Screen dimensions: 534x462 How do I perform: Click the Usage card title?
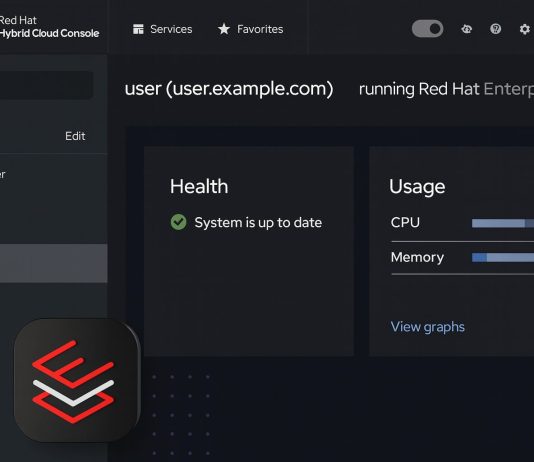pyautogui.click(x=417, y=187)
